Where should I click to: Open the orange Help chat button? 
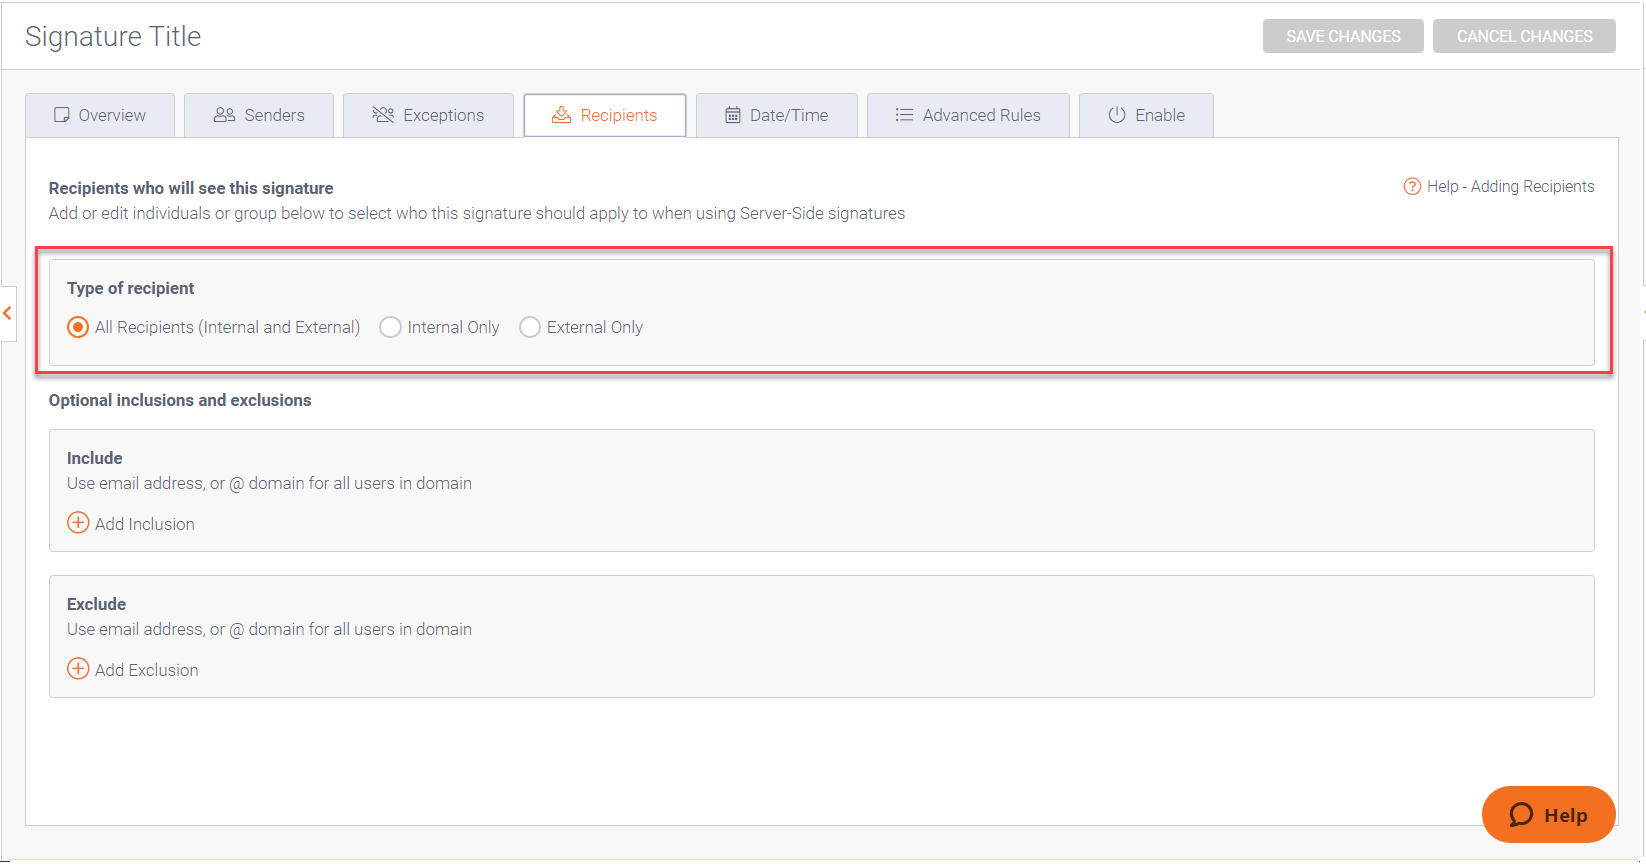pyautogui.click(x=1548, y=815)
